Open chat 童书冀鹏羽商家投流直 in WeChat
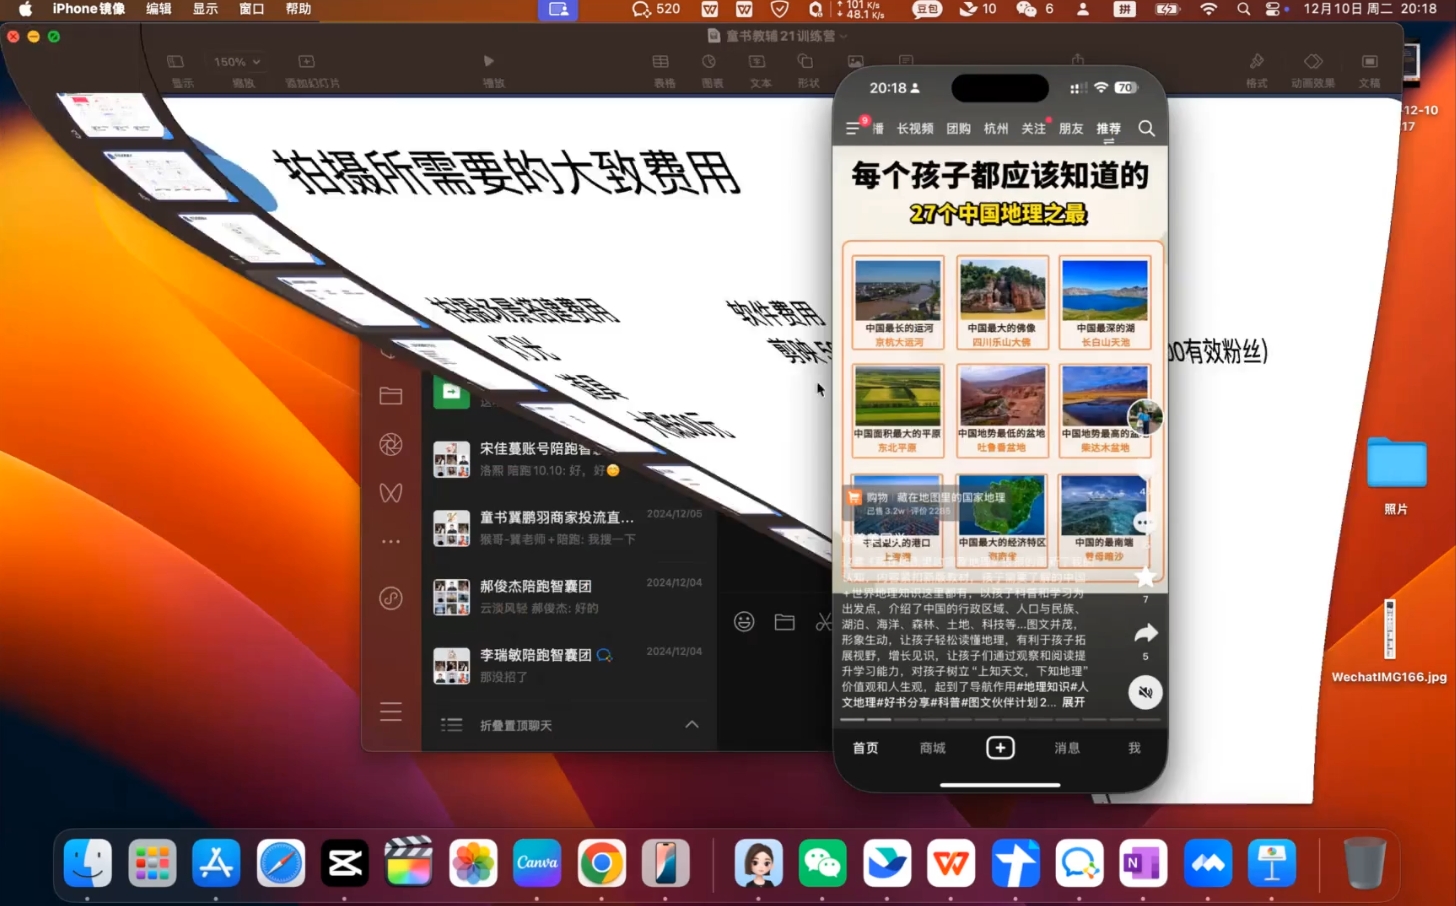 tap(570, 527)
